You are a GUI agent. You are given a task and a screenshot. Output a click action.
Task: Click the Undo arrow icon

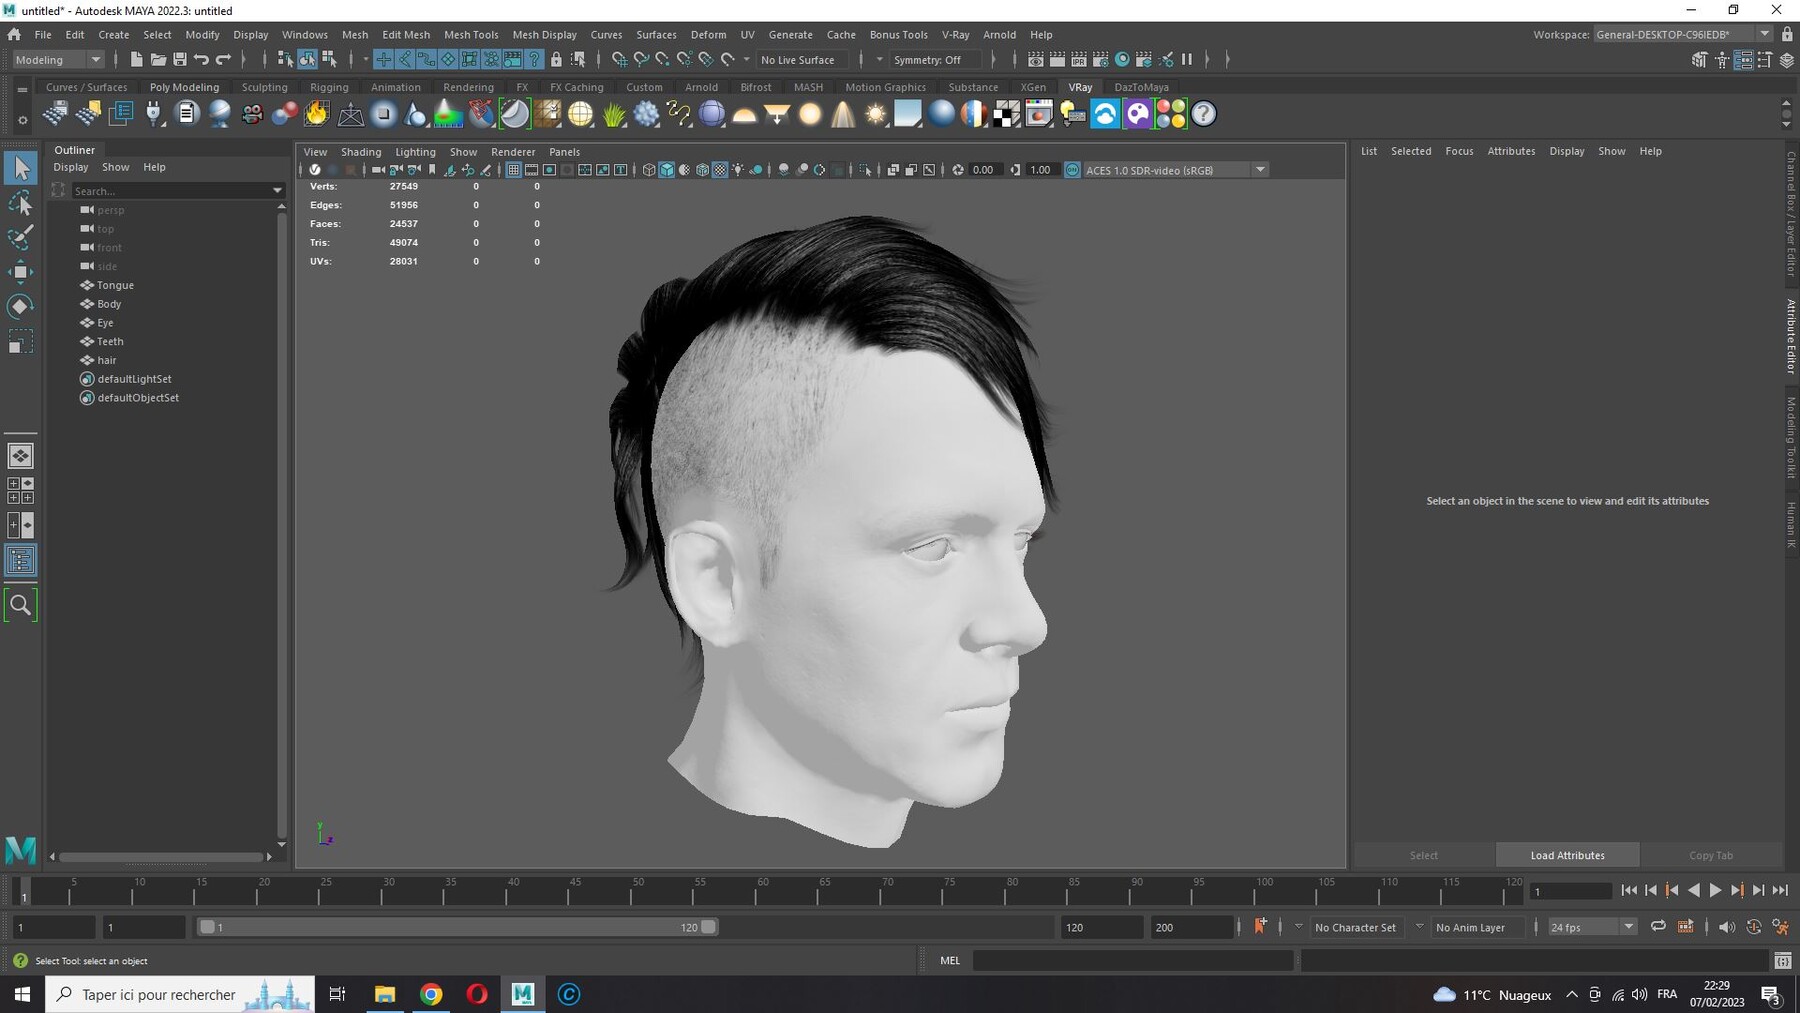click(202, 60)
